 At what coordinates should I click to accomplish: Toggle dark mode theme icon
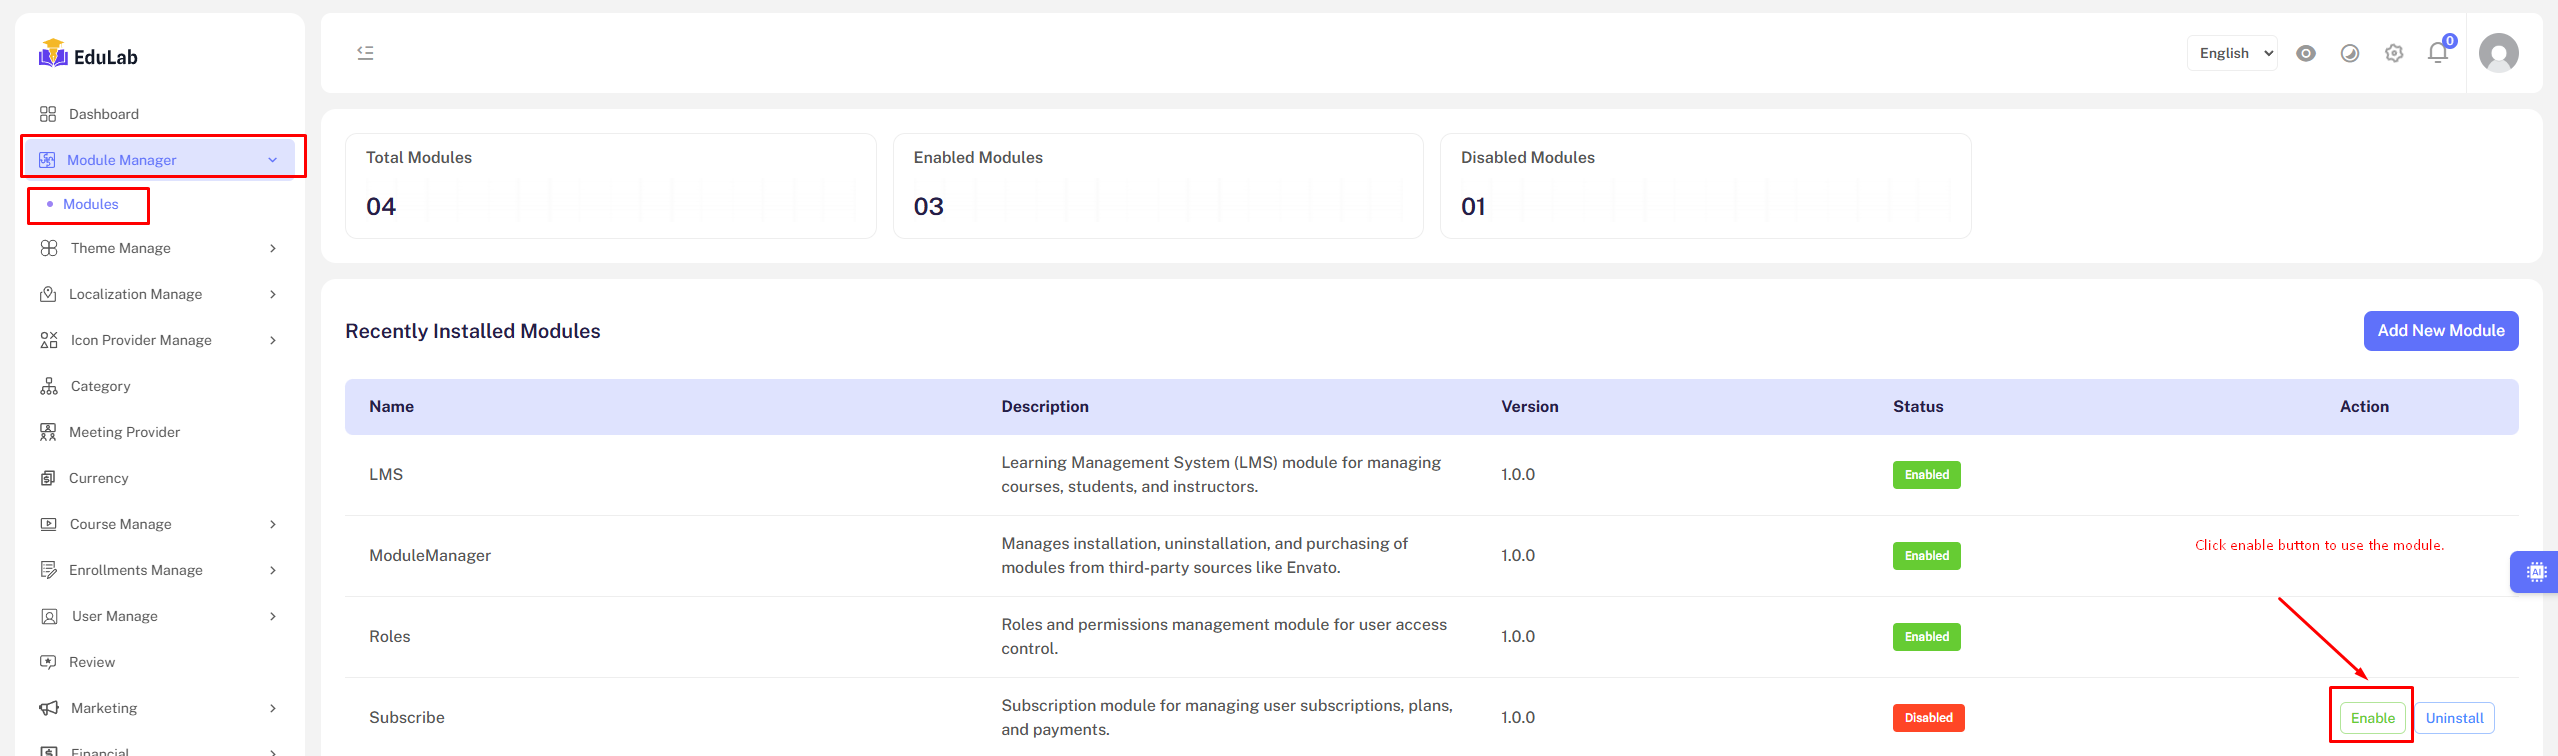pyautogui.click(x=2349, y=54)
